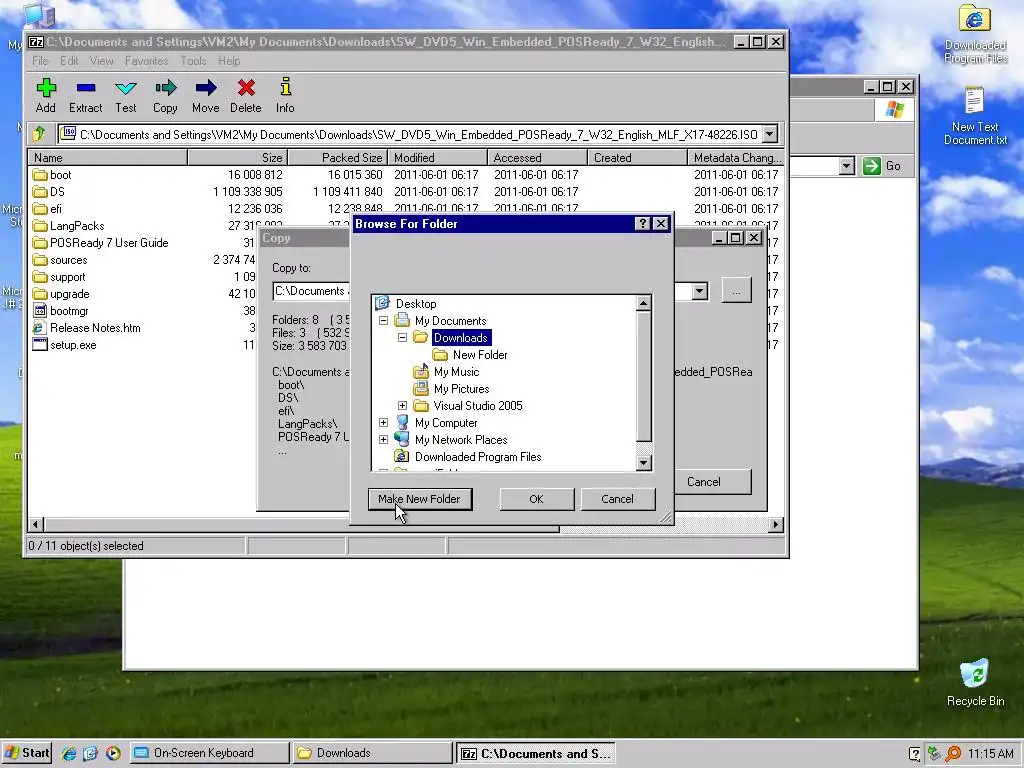Open the Help menu
Screen dimensions: 1024x768
229,61
